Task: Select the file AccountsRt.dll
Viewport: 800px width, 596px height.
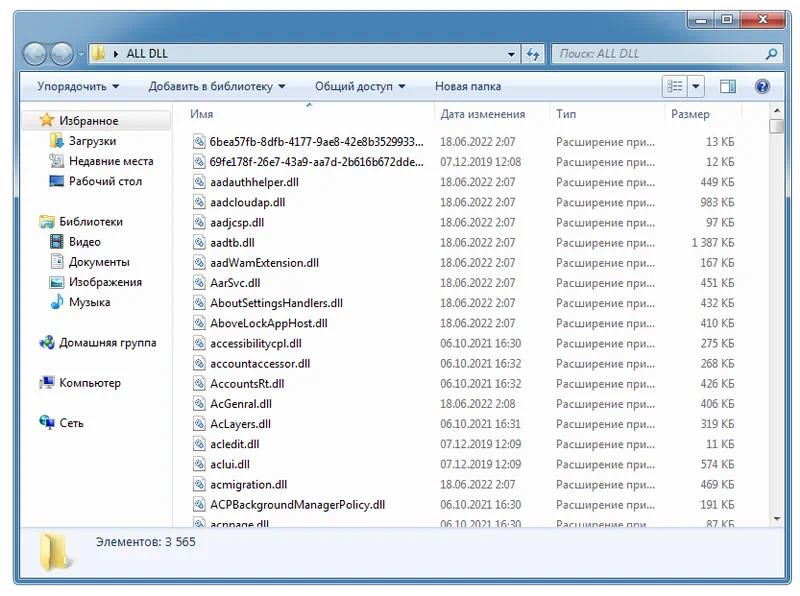Action: (x=247, y=384)
